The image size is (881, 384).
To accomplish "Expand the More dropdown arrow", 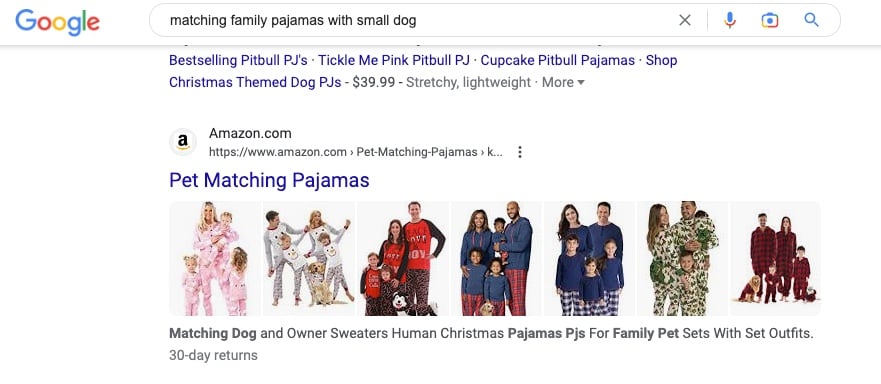I will [580, 83].
